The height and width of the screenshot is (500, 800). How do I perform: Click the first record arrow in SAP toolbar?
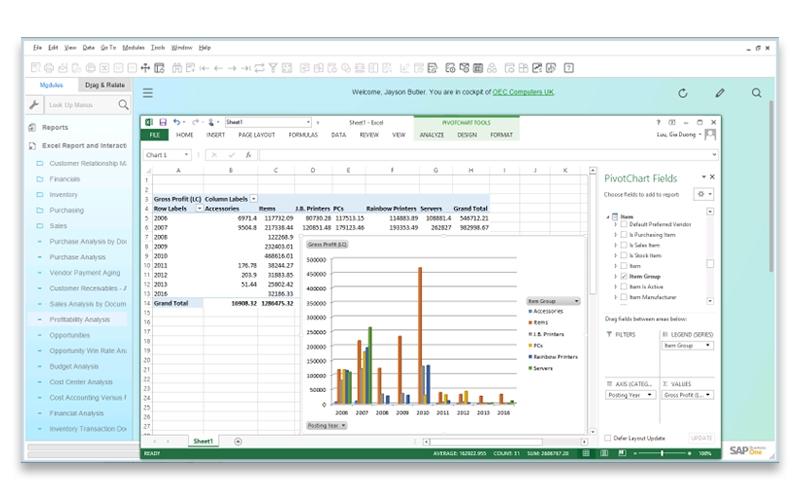coord(205,68)
